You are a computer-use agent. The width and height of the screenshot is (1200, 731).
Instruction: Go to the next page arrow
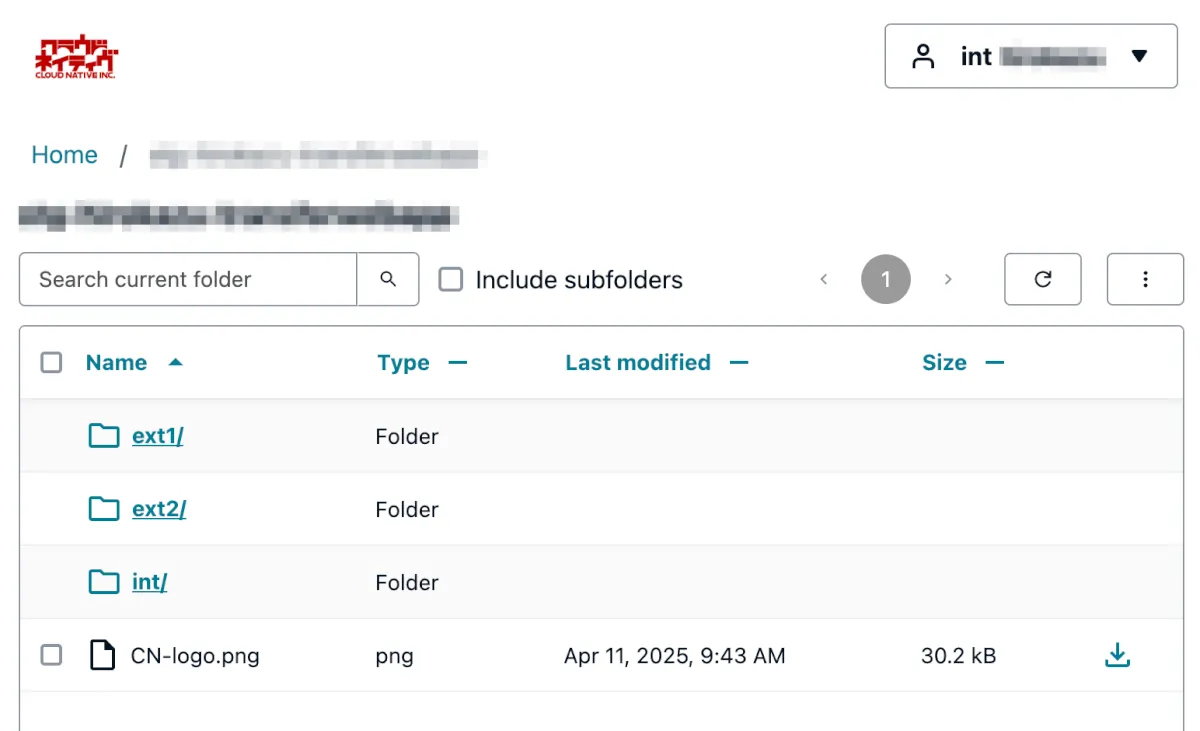pos(948,279)
